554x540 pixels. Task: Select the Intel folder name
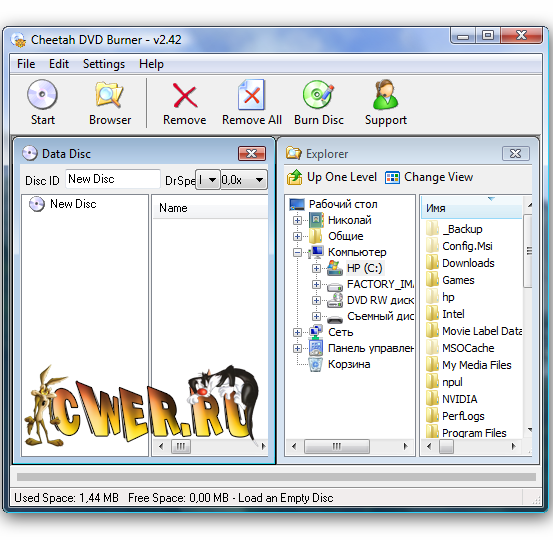(453, 314)
